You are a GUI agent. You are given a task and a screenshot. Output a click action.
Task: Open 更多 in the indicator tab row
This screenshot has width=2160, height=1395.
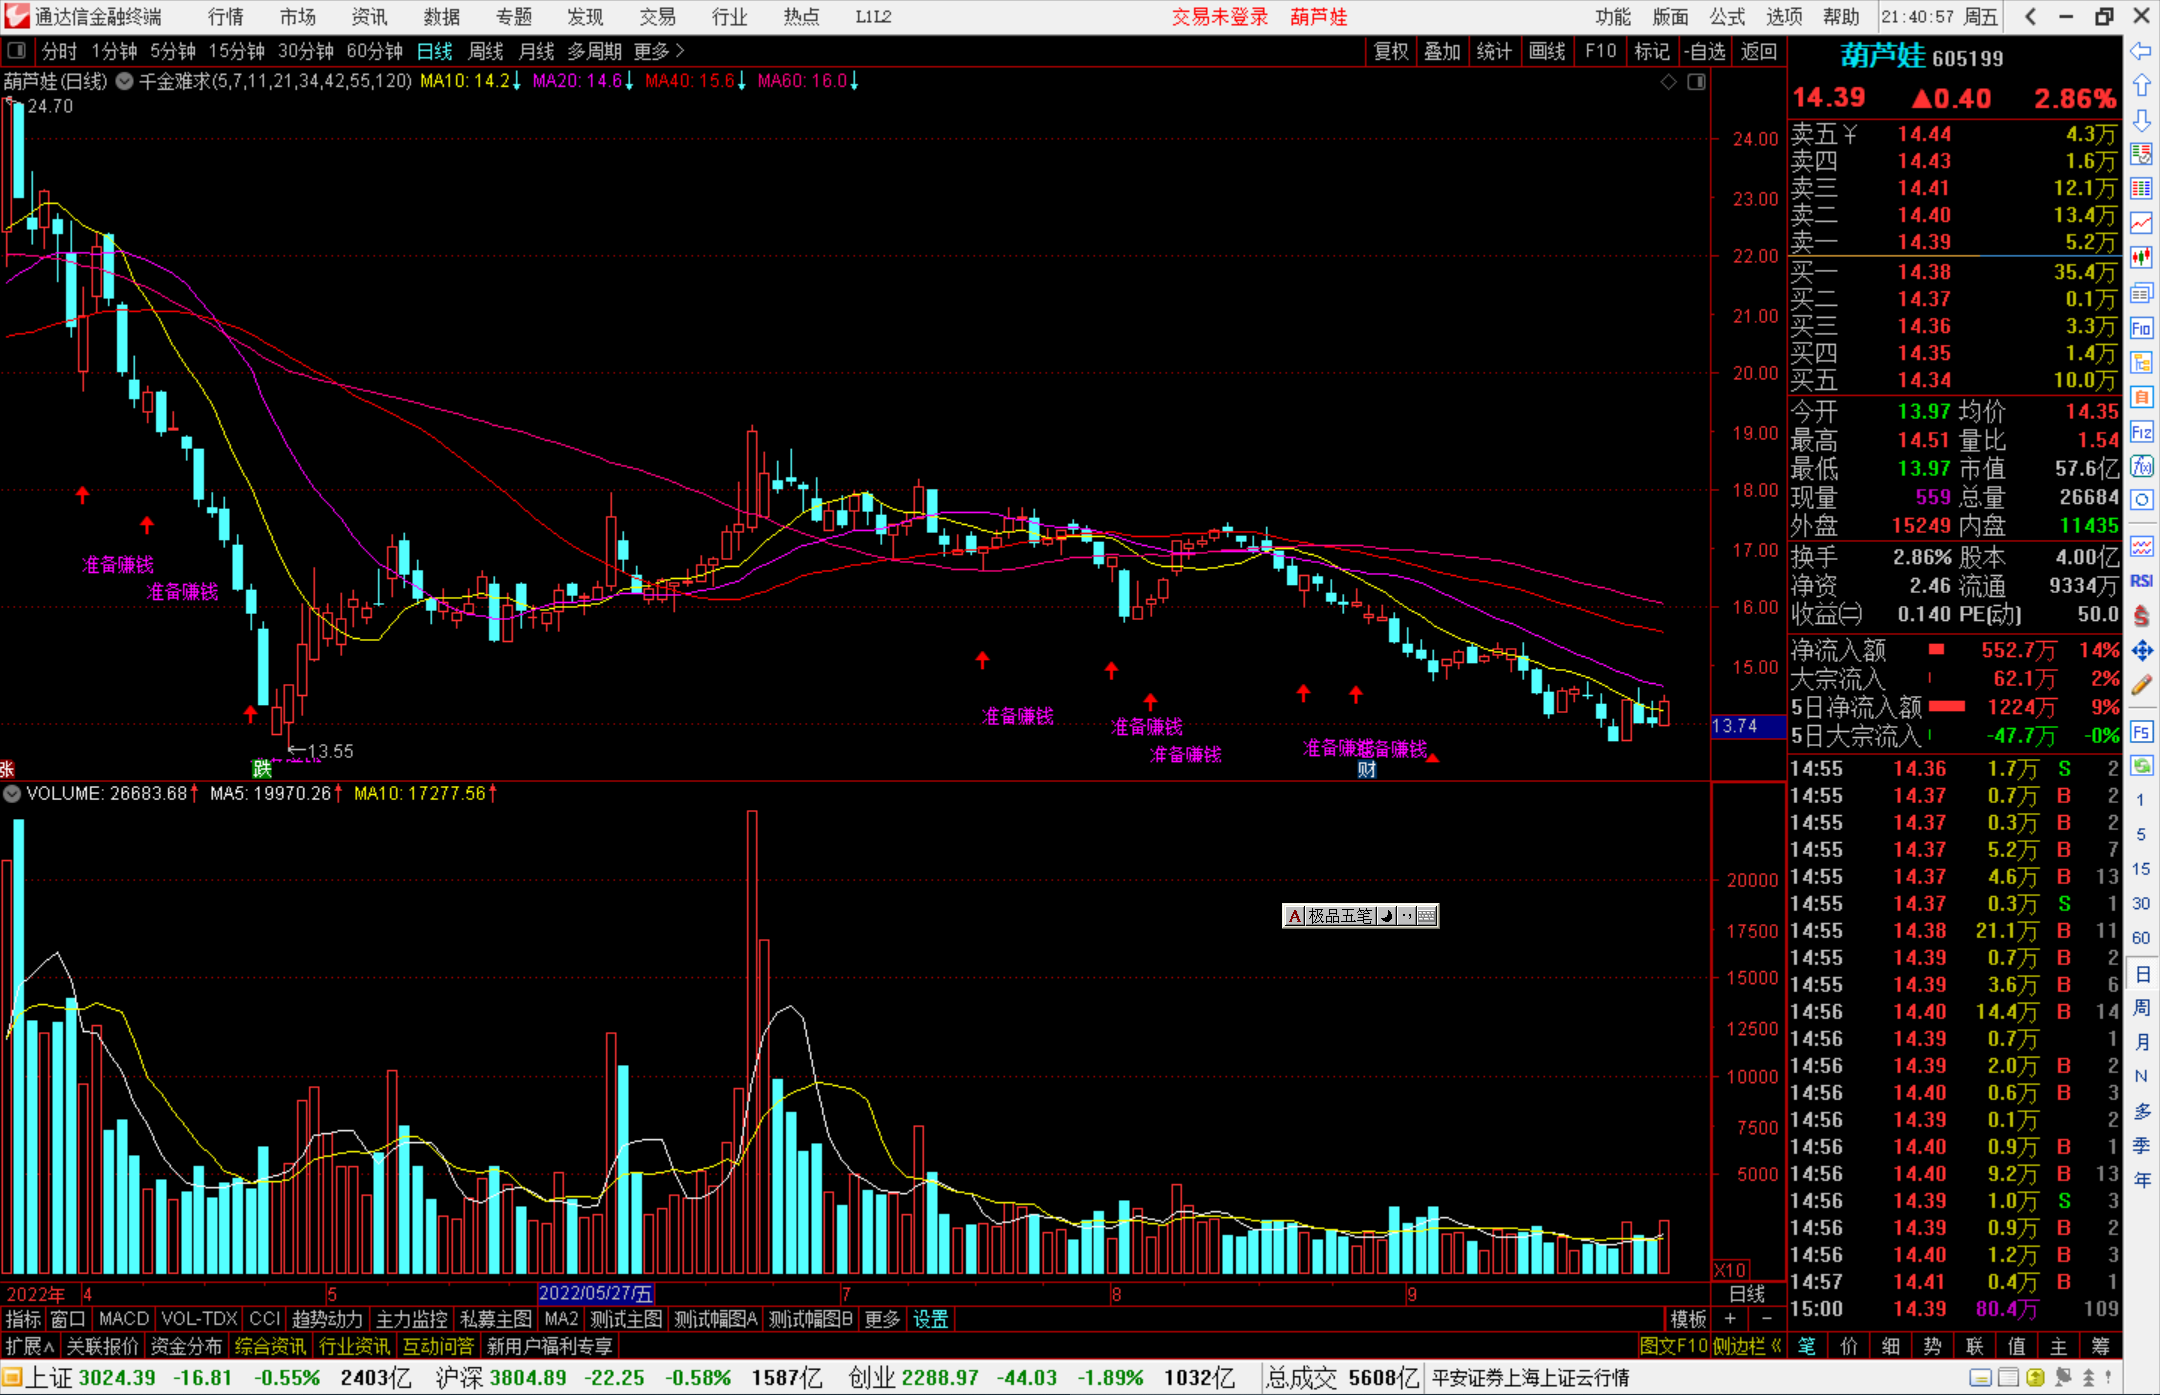tap(882, 1319)
